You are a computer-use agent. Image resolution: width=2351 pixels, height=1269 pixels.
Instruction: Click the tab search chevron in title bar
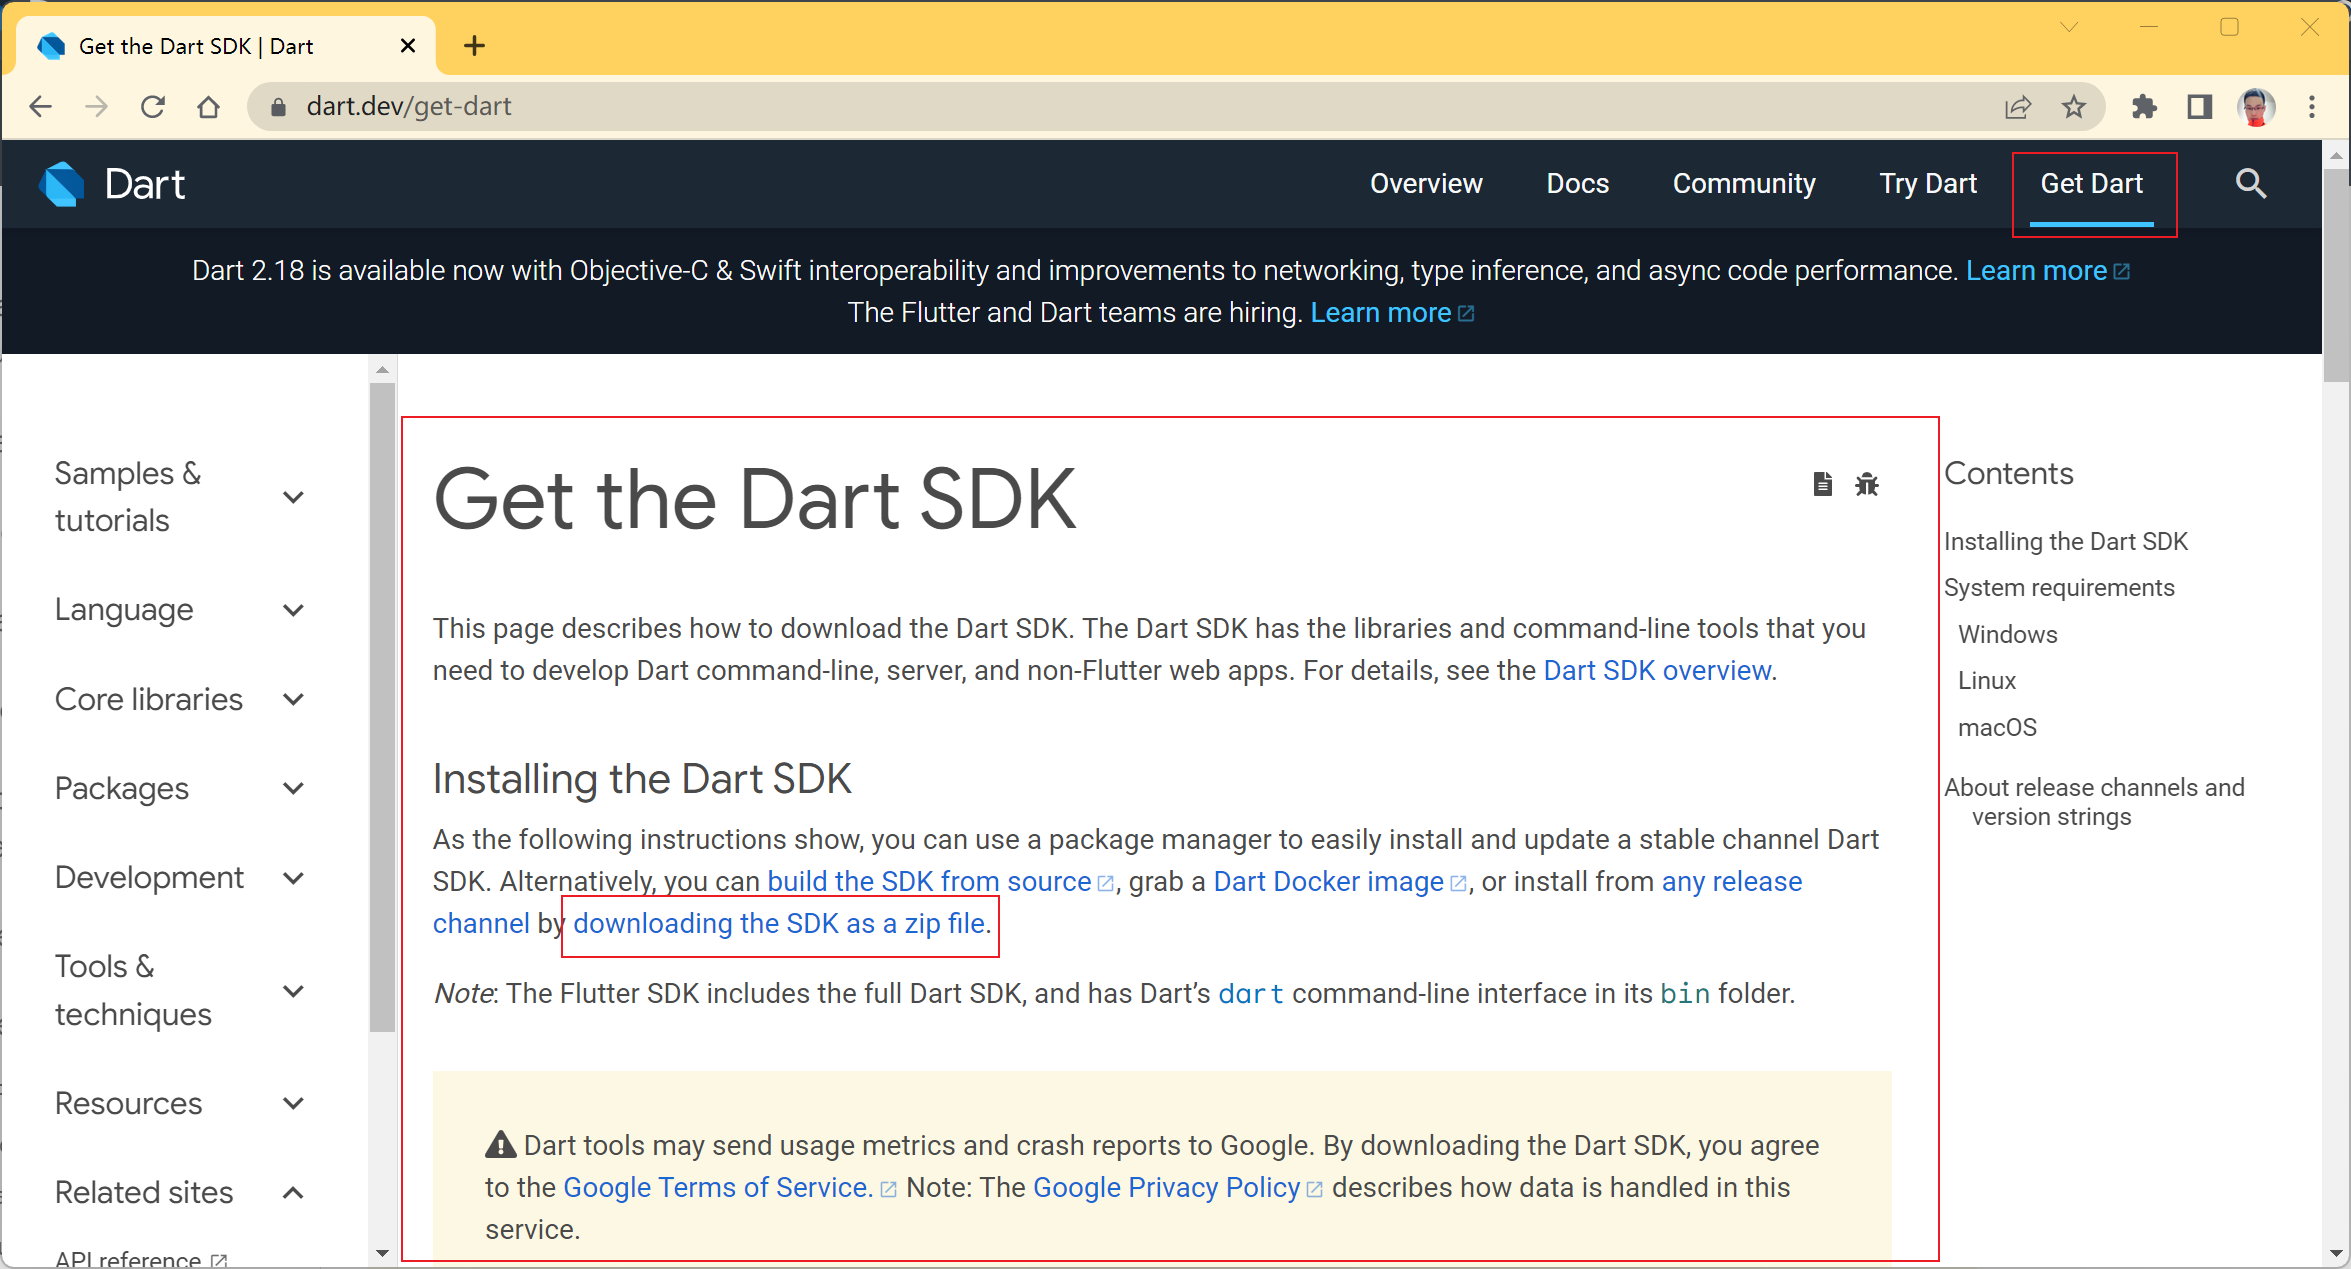[x=2069, y=27]
